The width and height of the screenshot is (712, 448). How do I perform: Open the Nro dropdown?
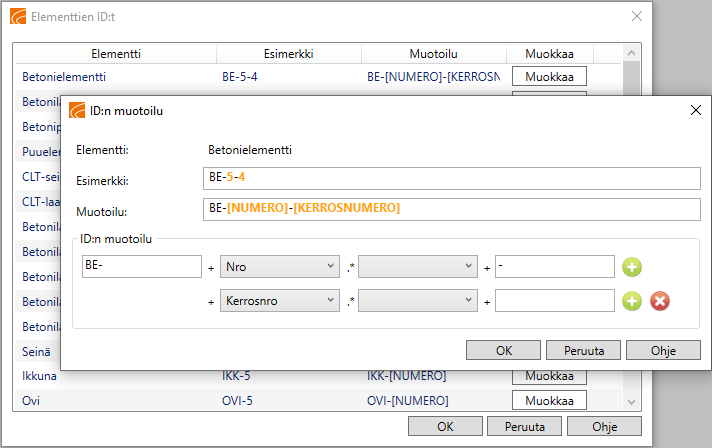(x=279, y=267)
